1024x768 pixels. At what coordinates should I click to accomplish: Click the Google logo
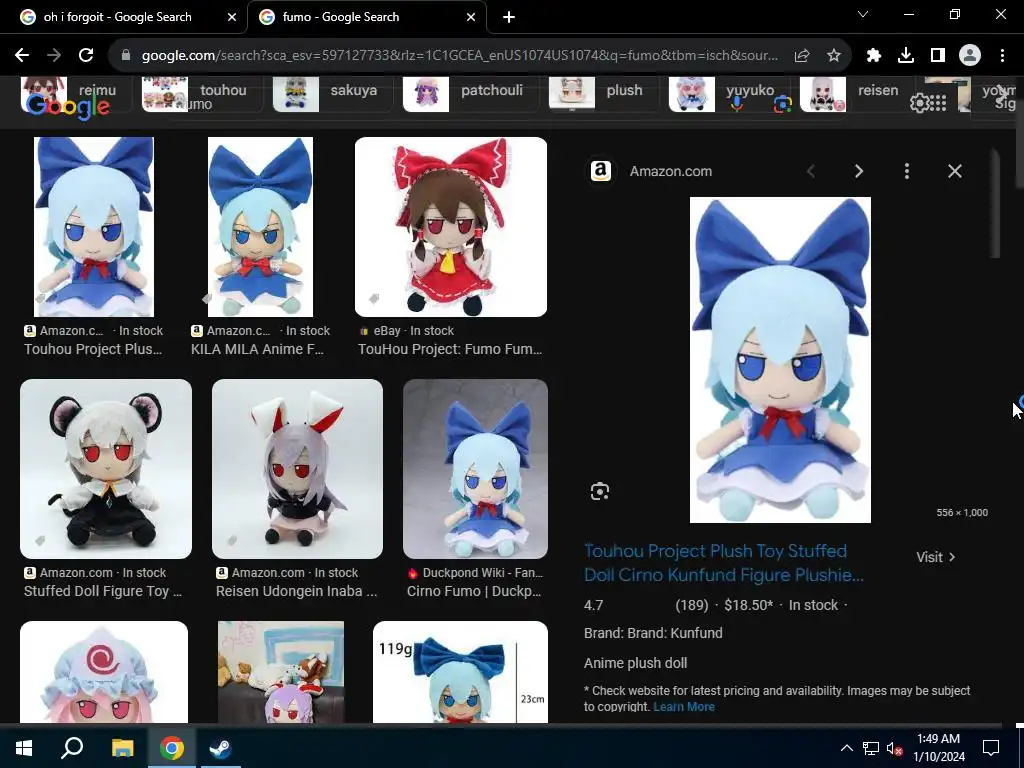coord(68,106)
